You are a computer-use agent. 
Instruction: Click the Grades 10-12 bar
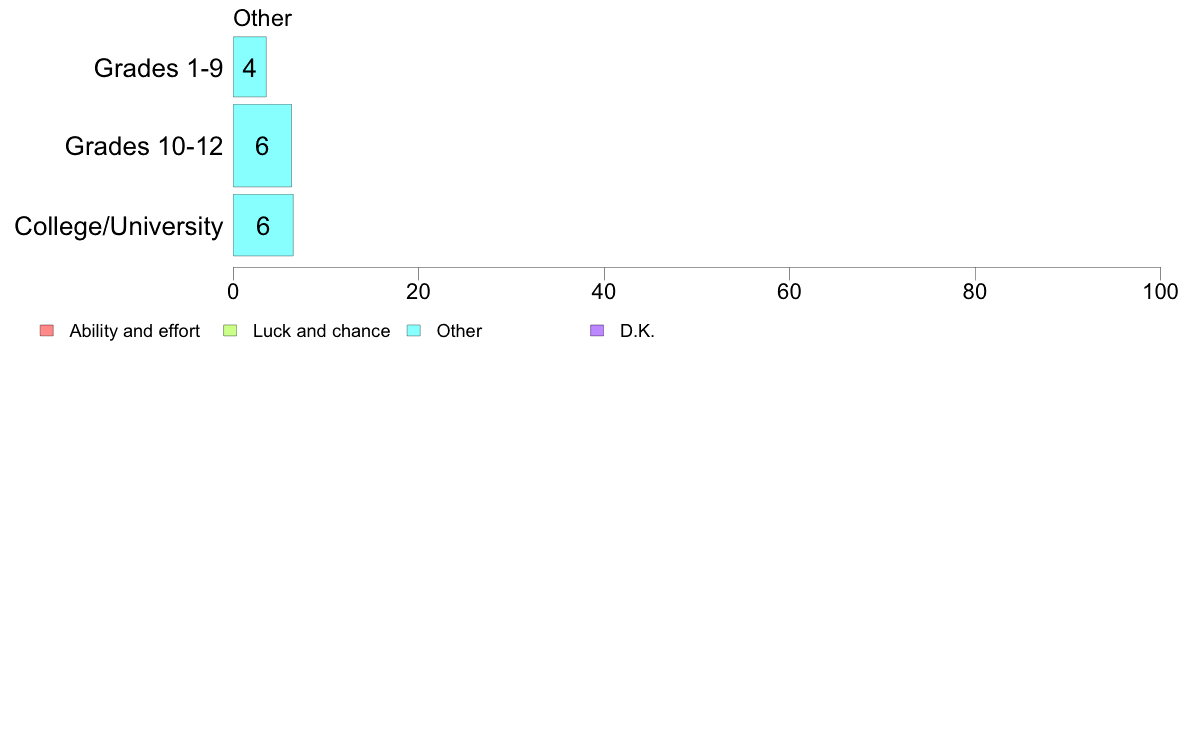(262, 145)
